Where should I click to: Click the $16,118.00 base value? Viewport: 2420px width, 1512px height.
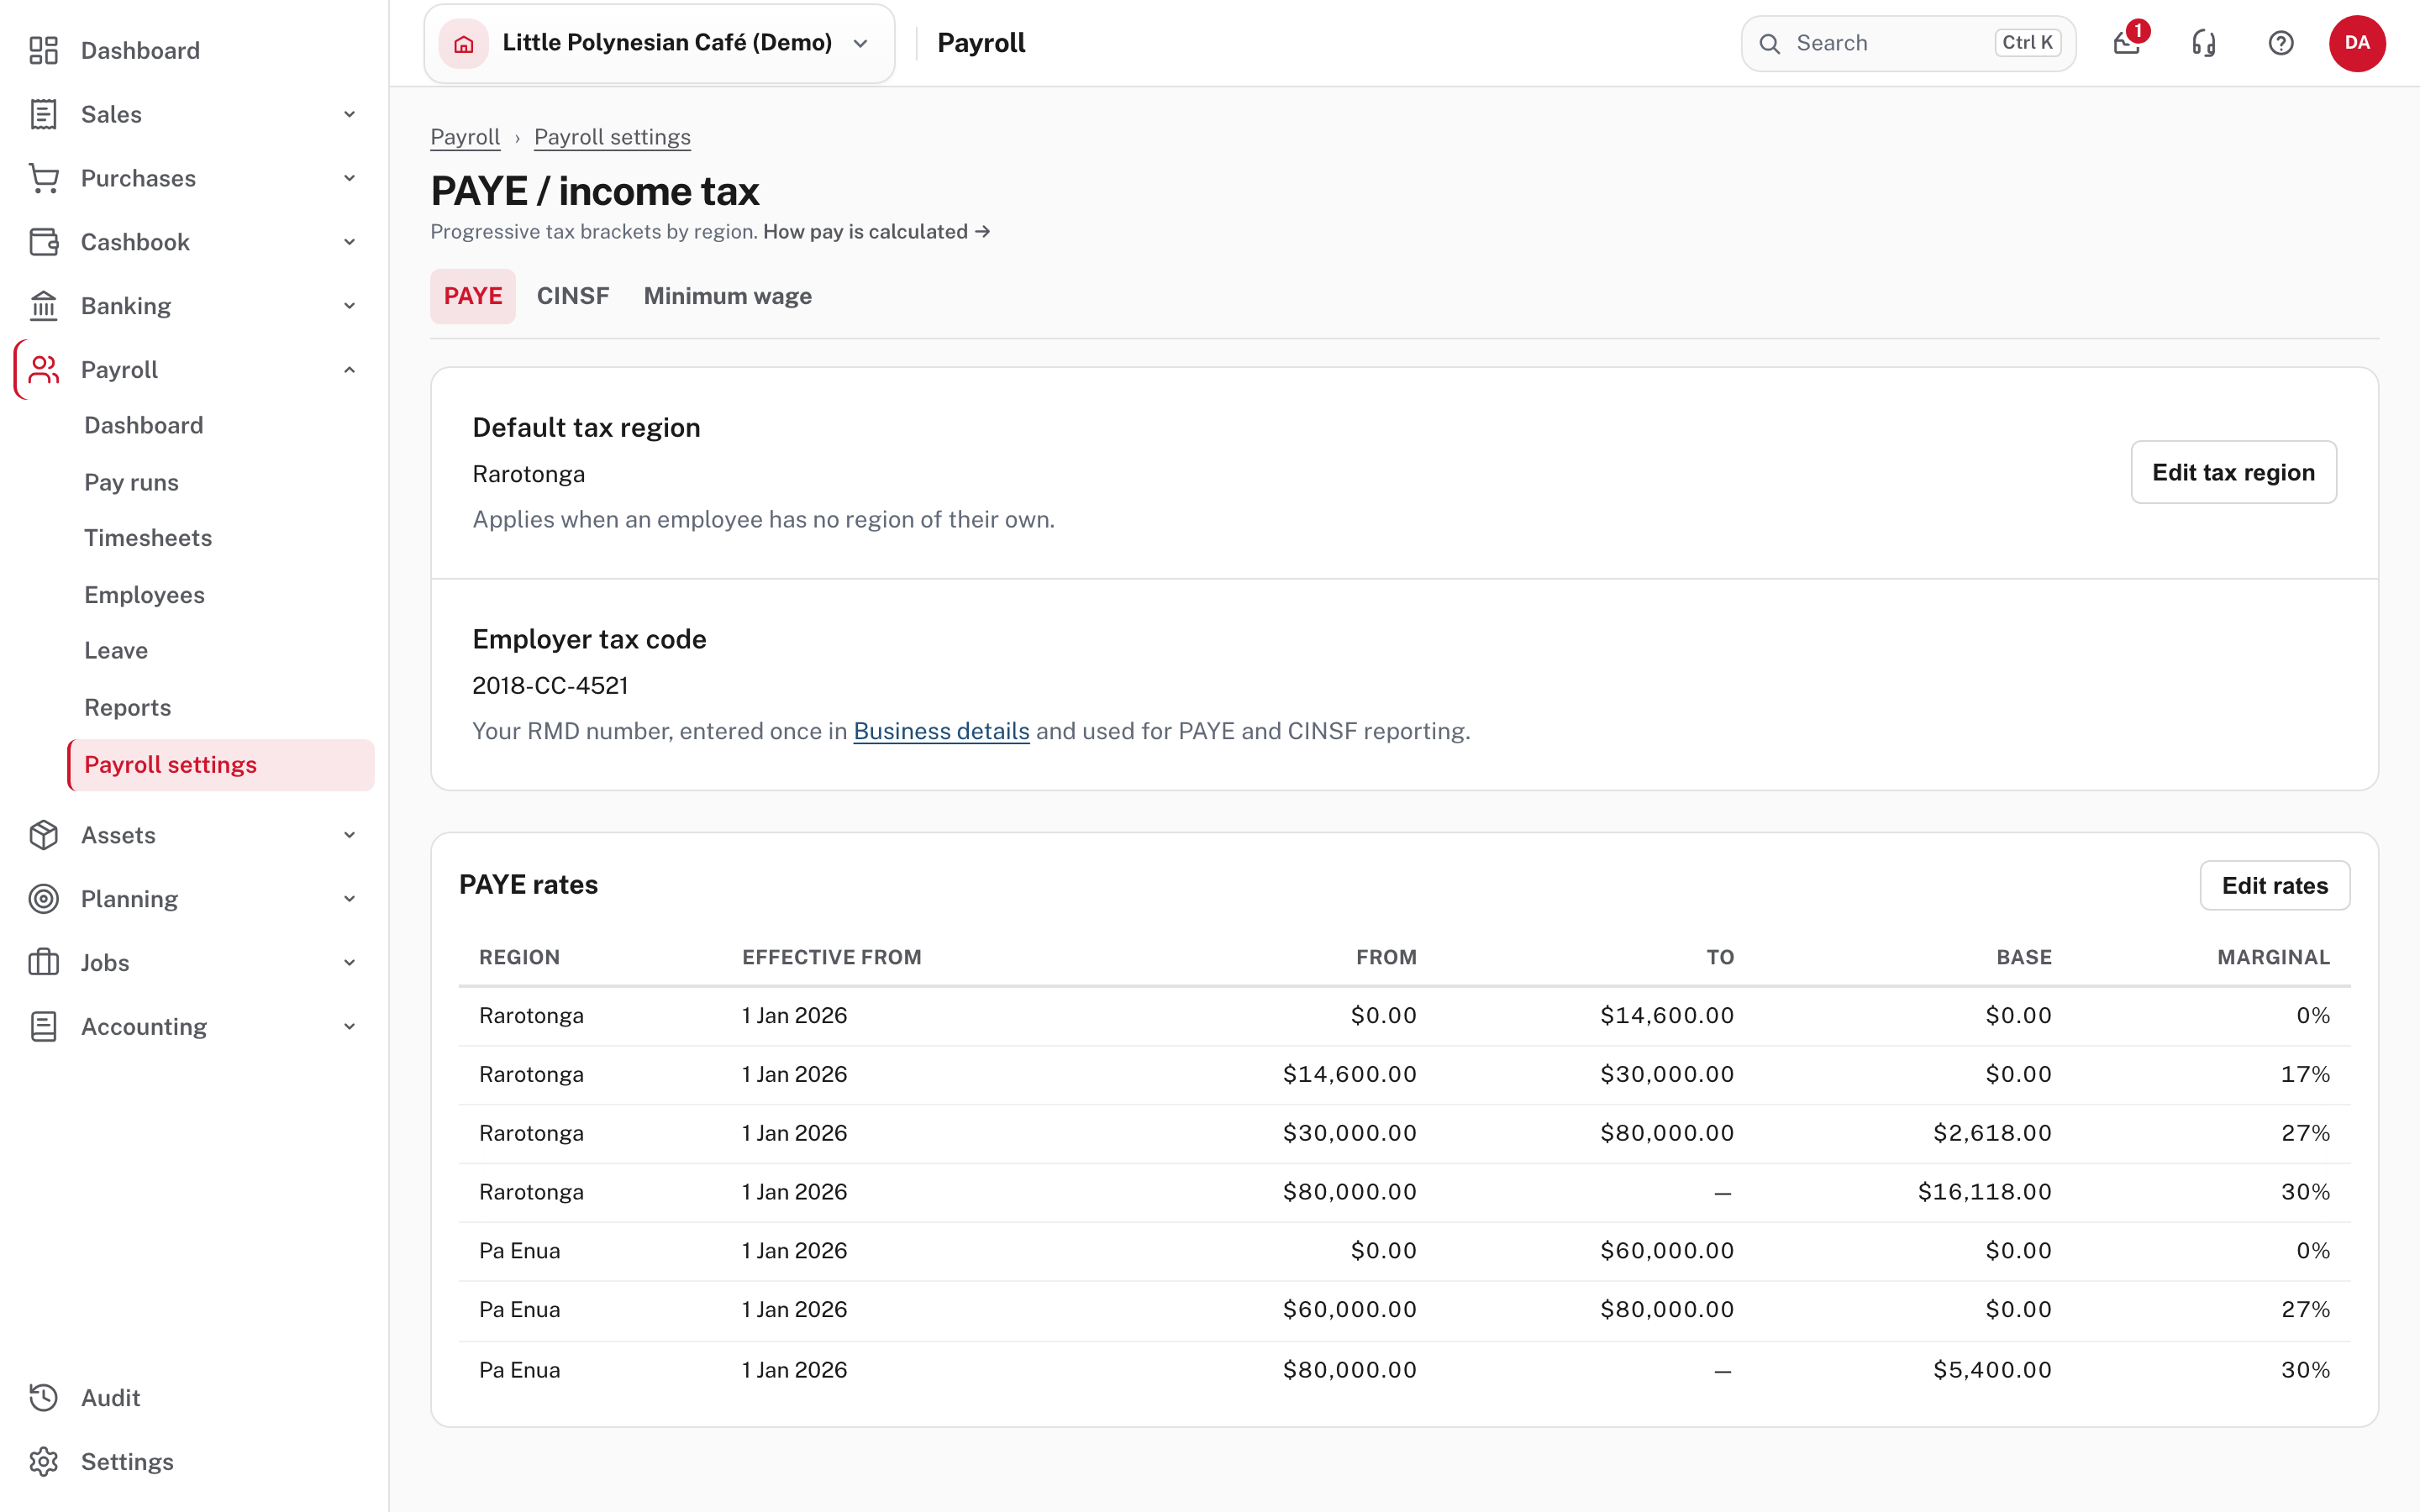1984,1192
